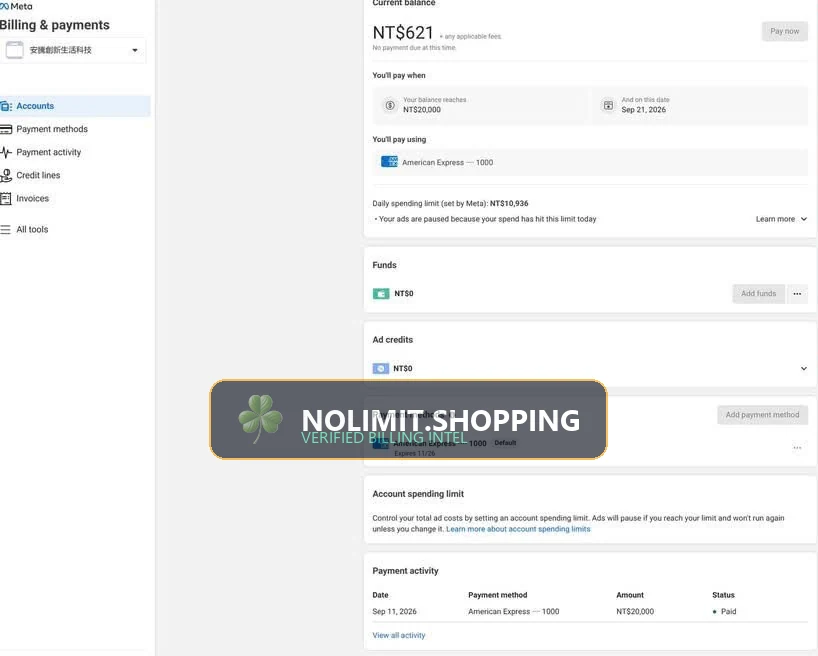The width and height of the screenshot is (818, 656).
Task: Open Payment methods in the sidebar
Action: 52,129
